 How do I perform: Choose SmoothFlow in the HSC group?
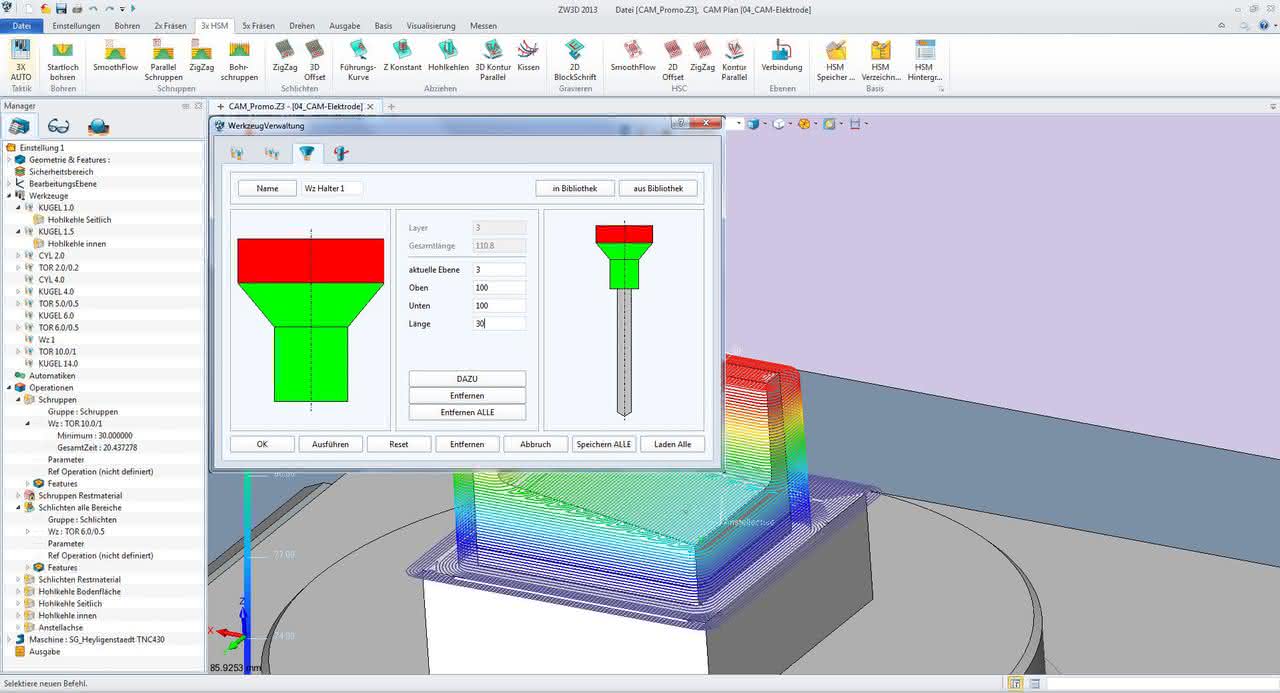tap(633, 57)
